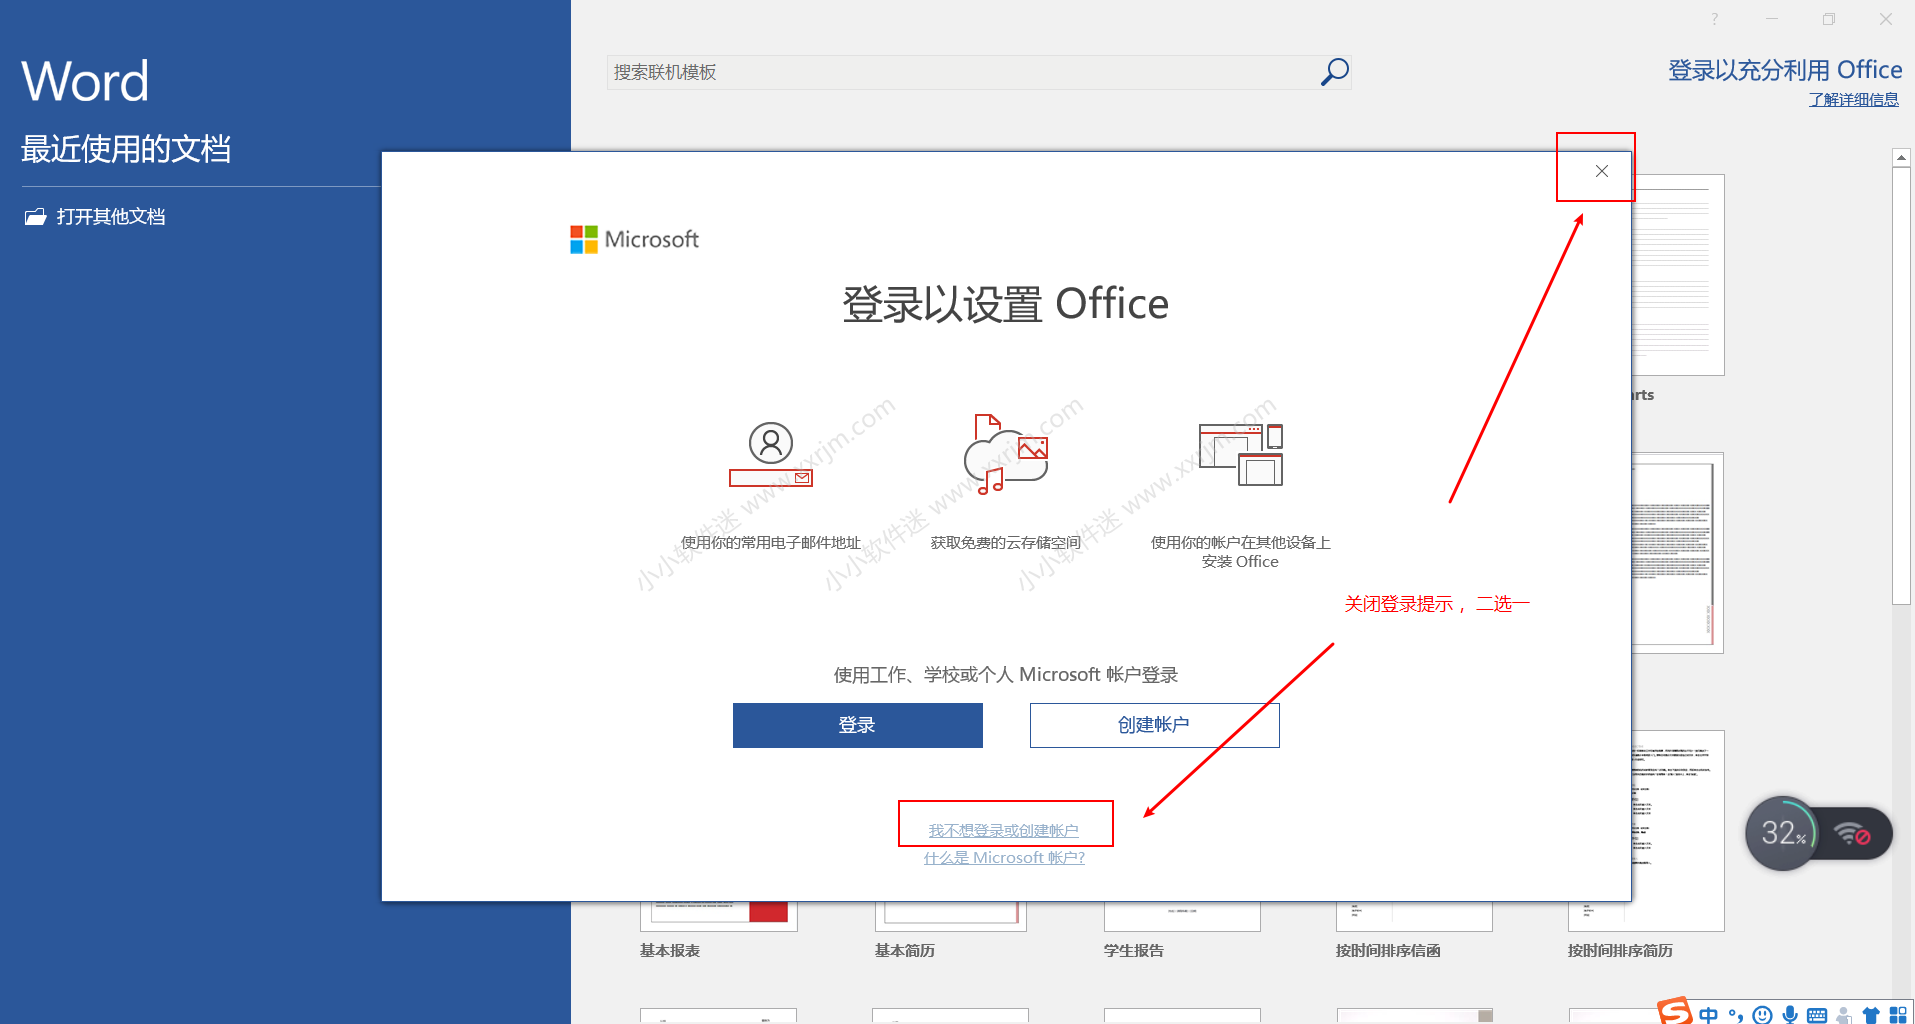The image size is (1915, 1024).
Task: Select the 基本简历 template label
Action: (x=905, y=951)
